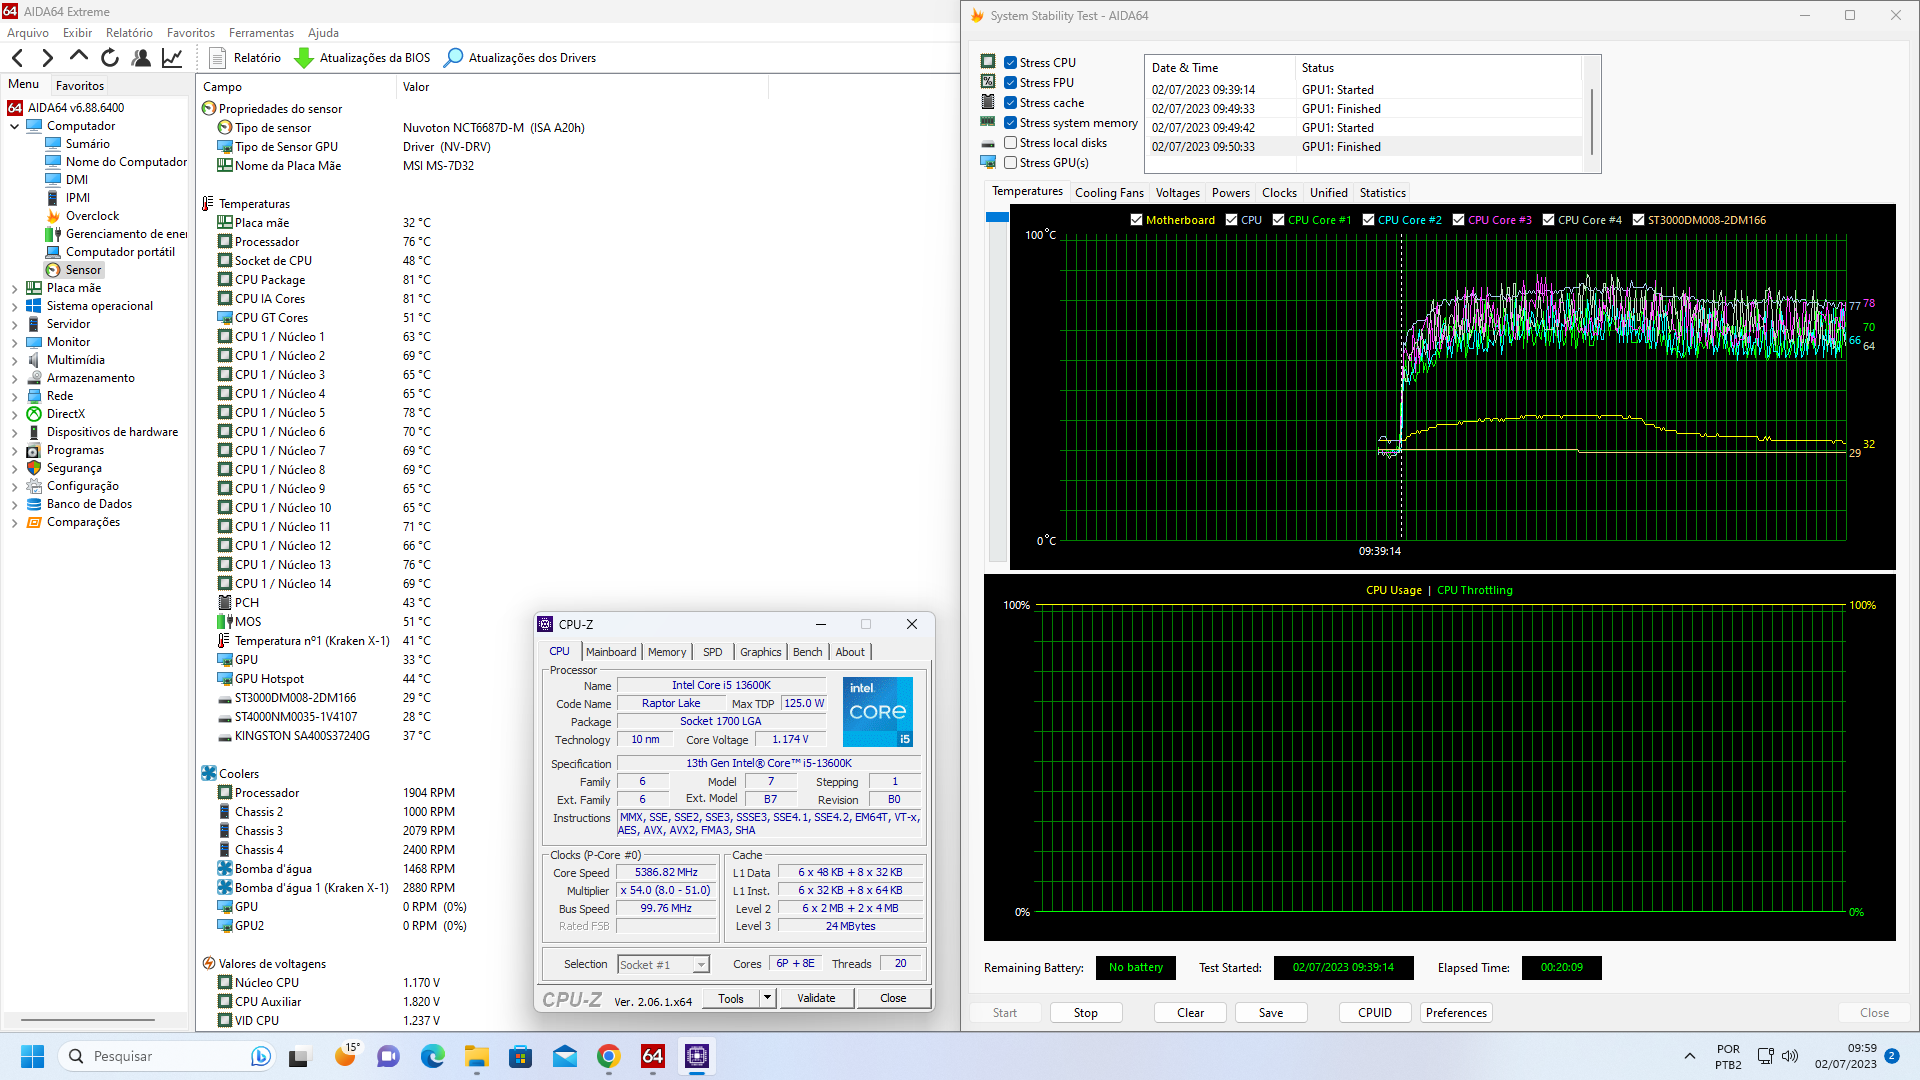The image size is (1920, 1080).
Task: Stop the system stability test
Action: click(1085, 1013)
